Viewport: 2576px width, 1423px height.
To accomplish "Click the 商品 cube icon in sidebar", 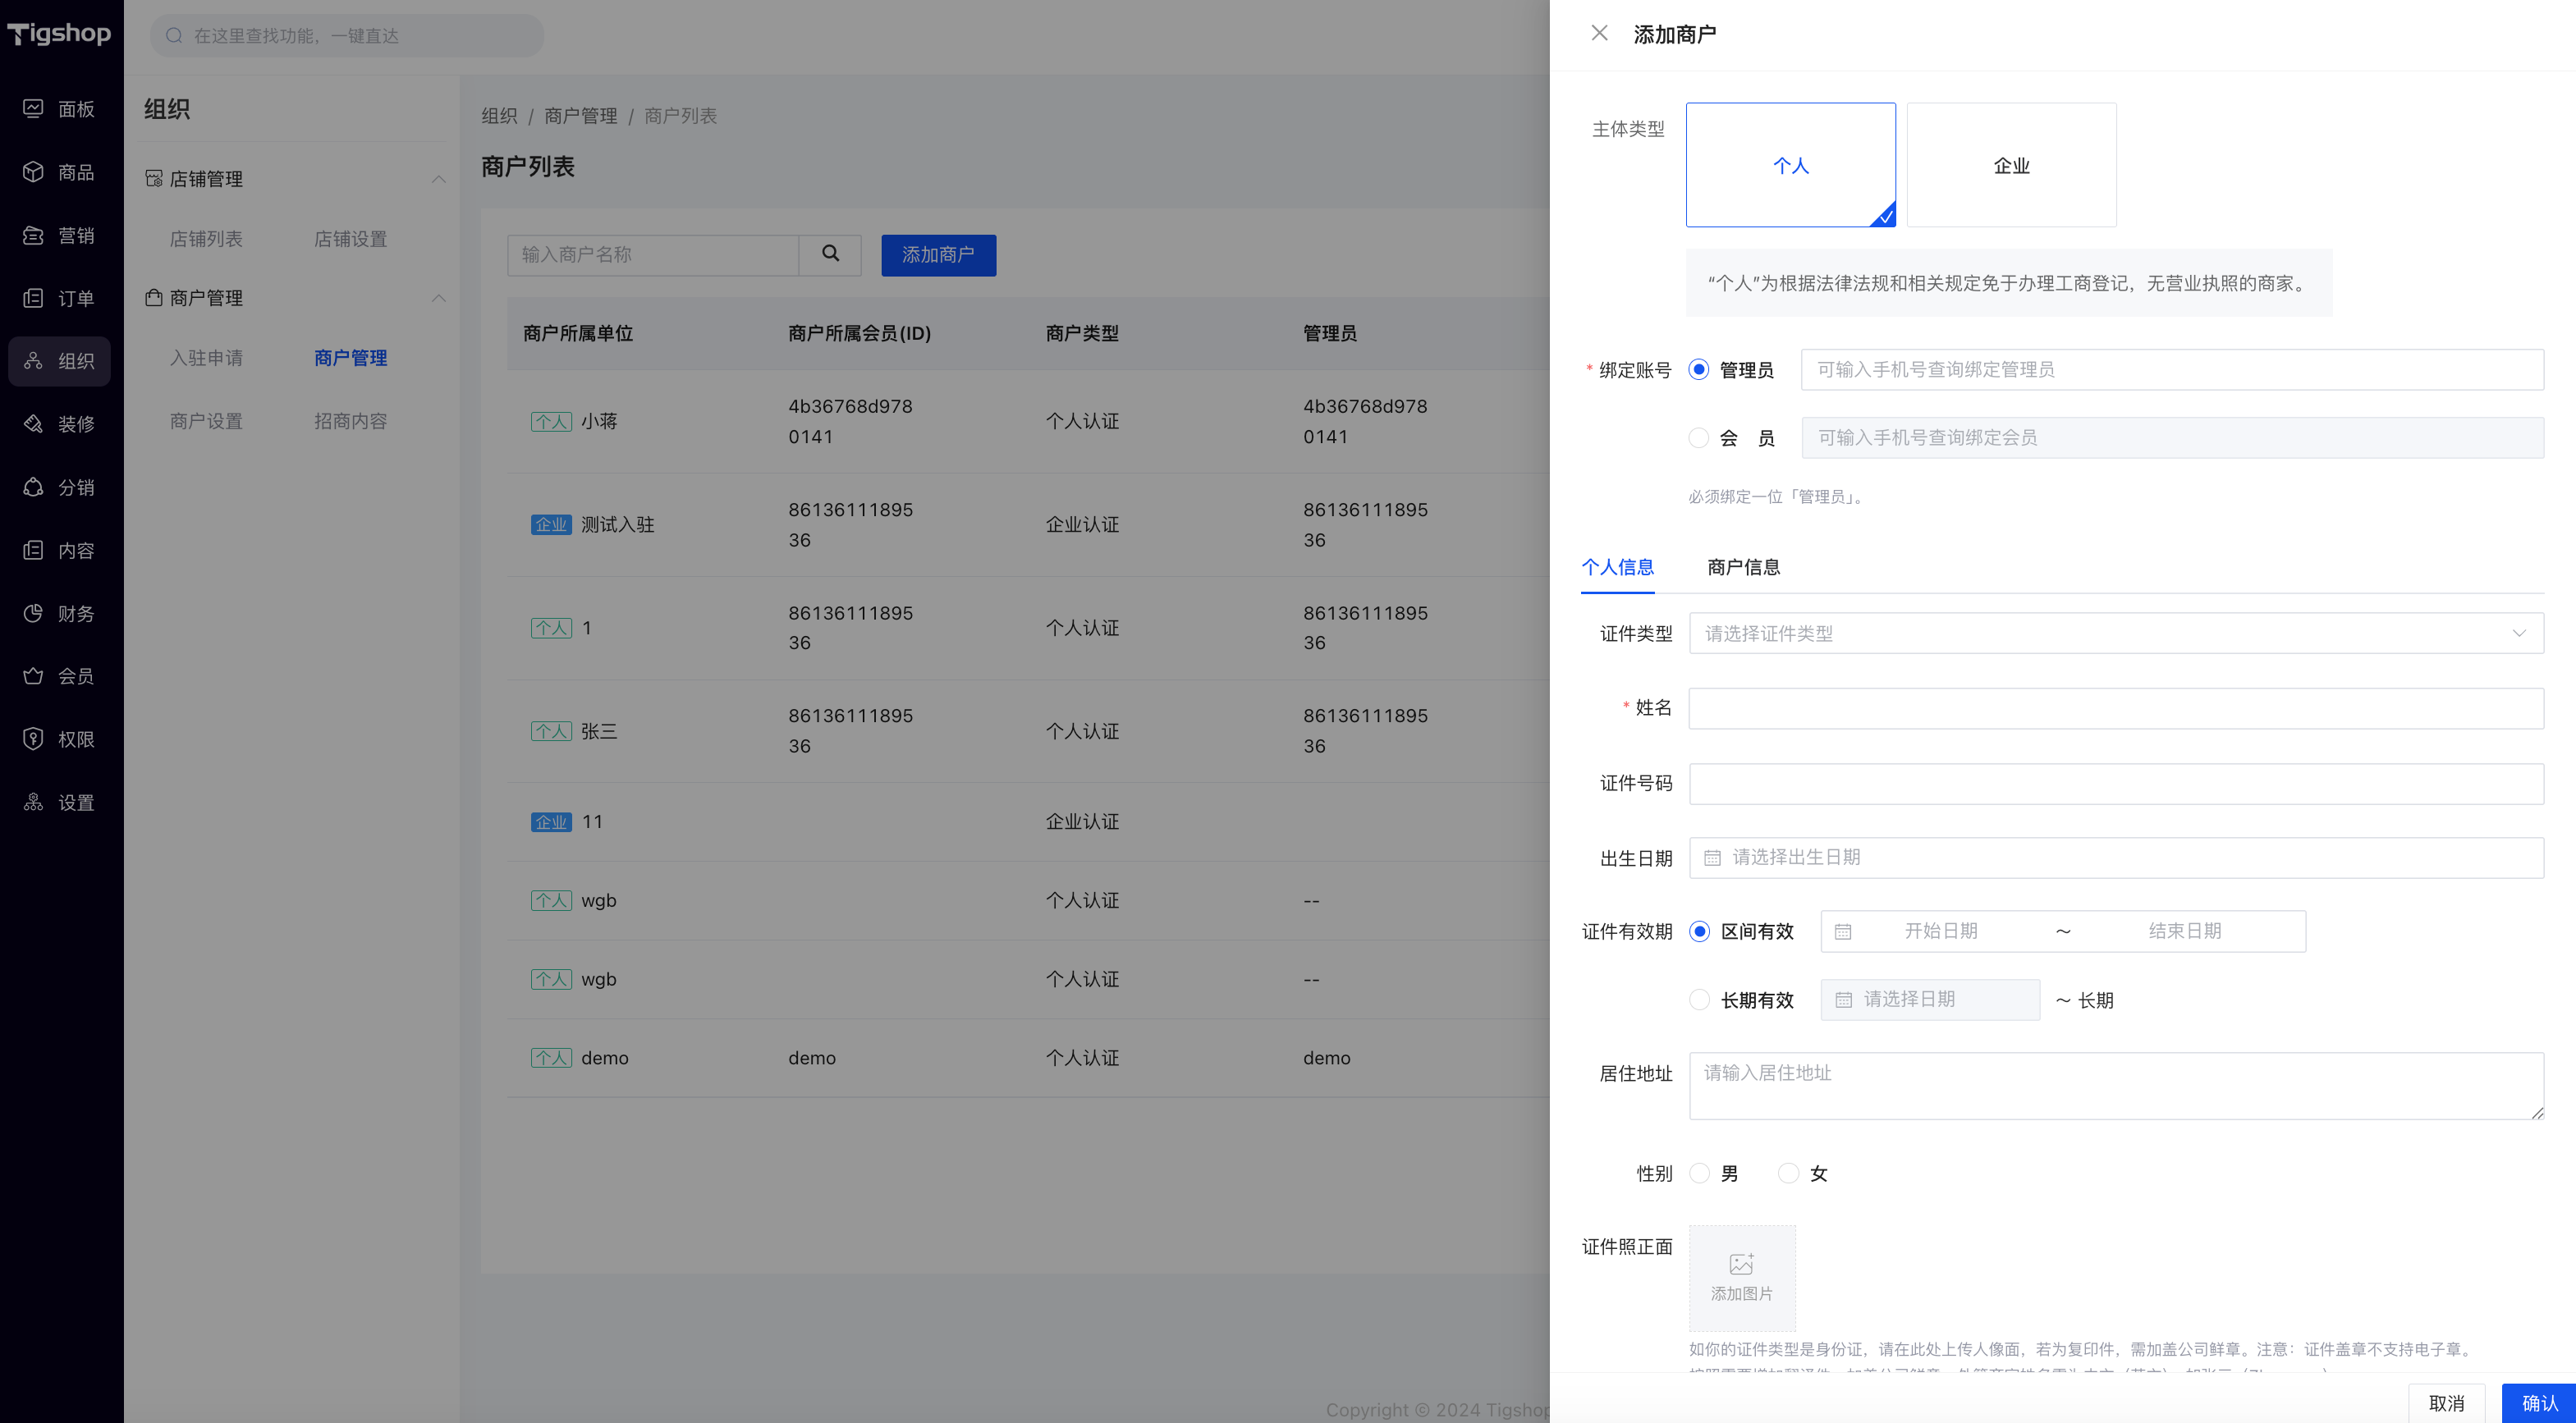I will point(33,172).
